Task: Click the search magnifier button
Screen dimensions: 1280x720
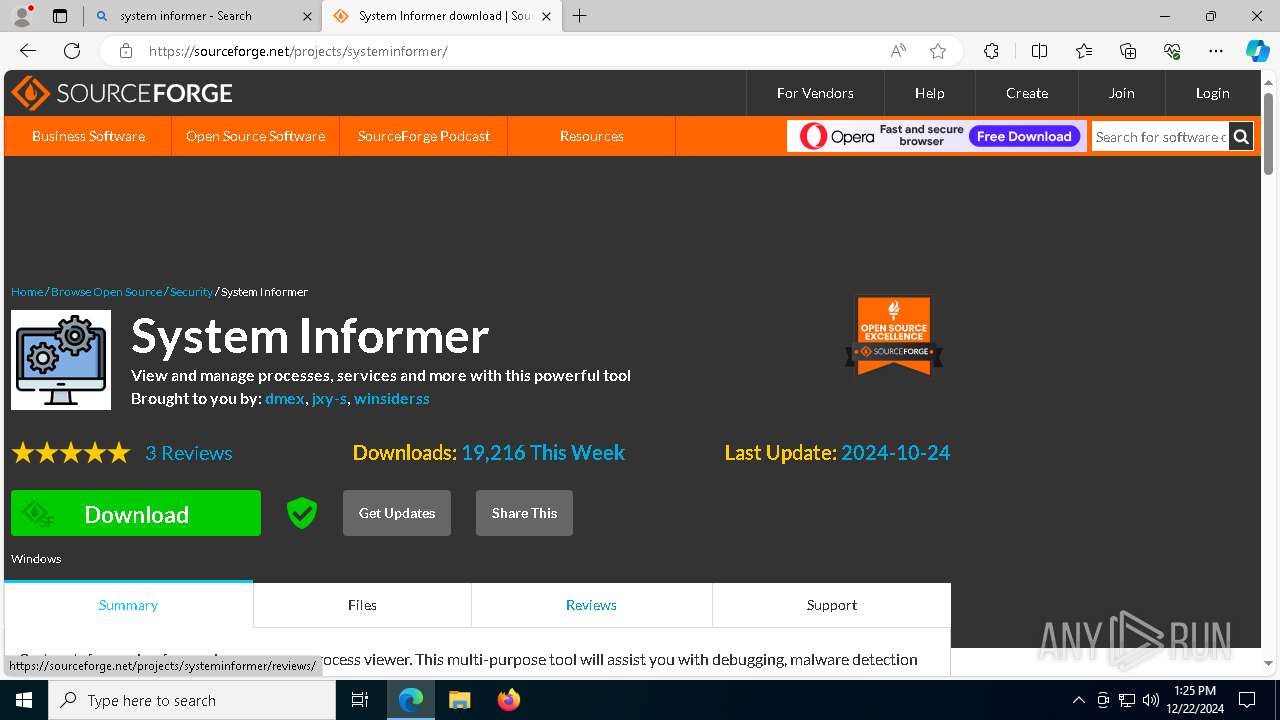Action: tap(1241, 137)
